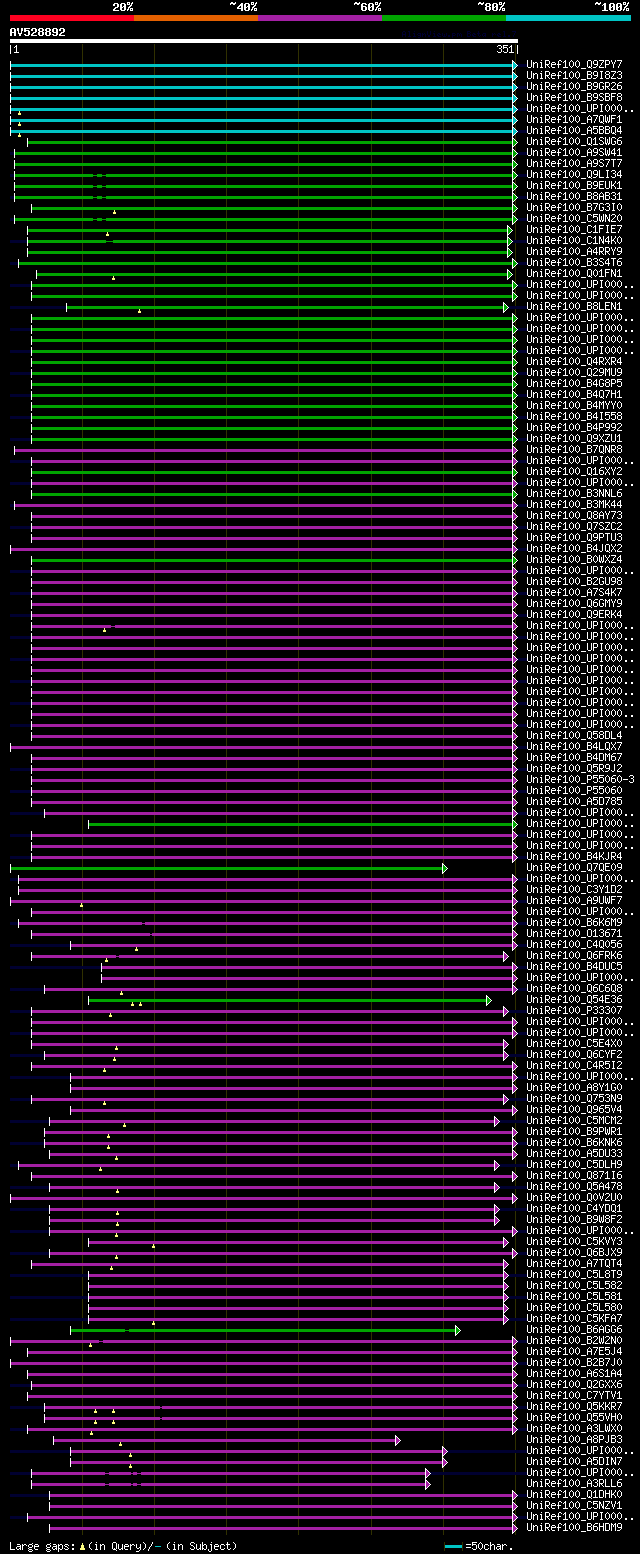This screenshot has width=640, height=1554.
Task: Open the UniRef100_Q9PTU3 entry
Action: 574,537
